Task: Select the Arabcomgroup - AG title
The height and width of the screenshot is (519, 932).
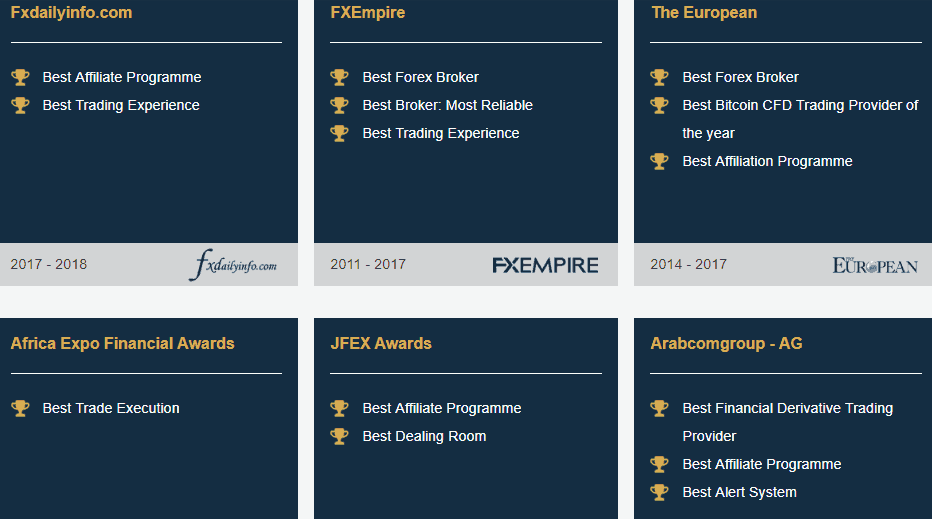Action: pos(726,344)
